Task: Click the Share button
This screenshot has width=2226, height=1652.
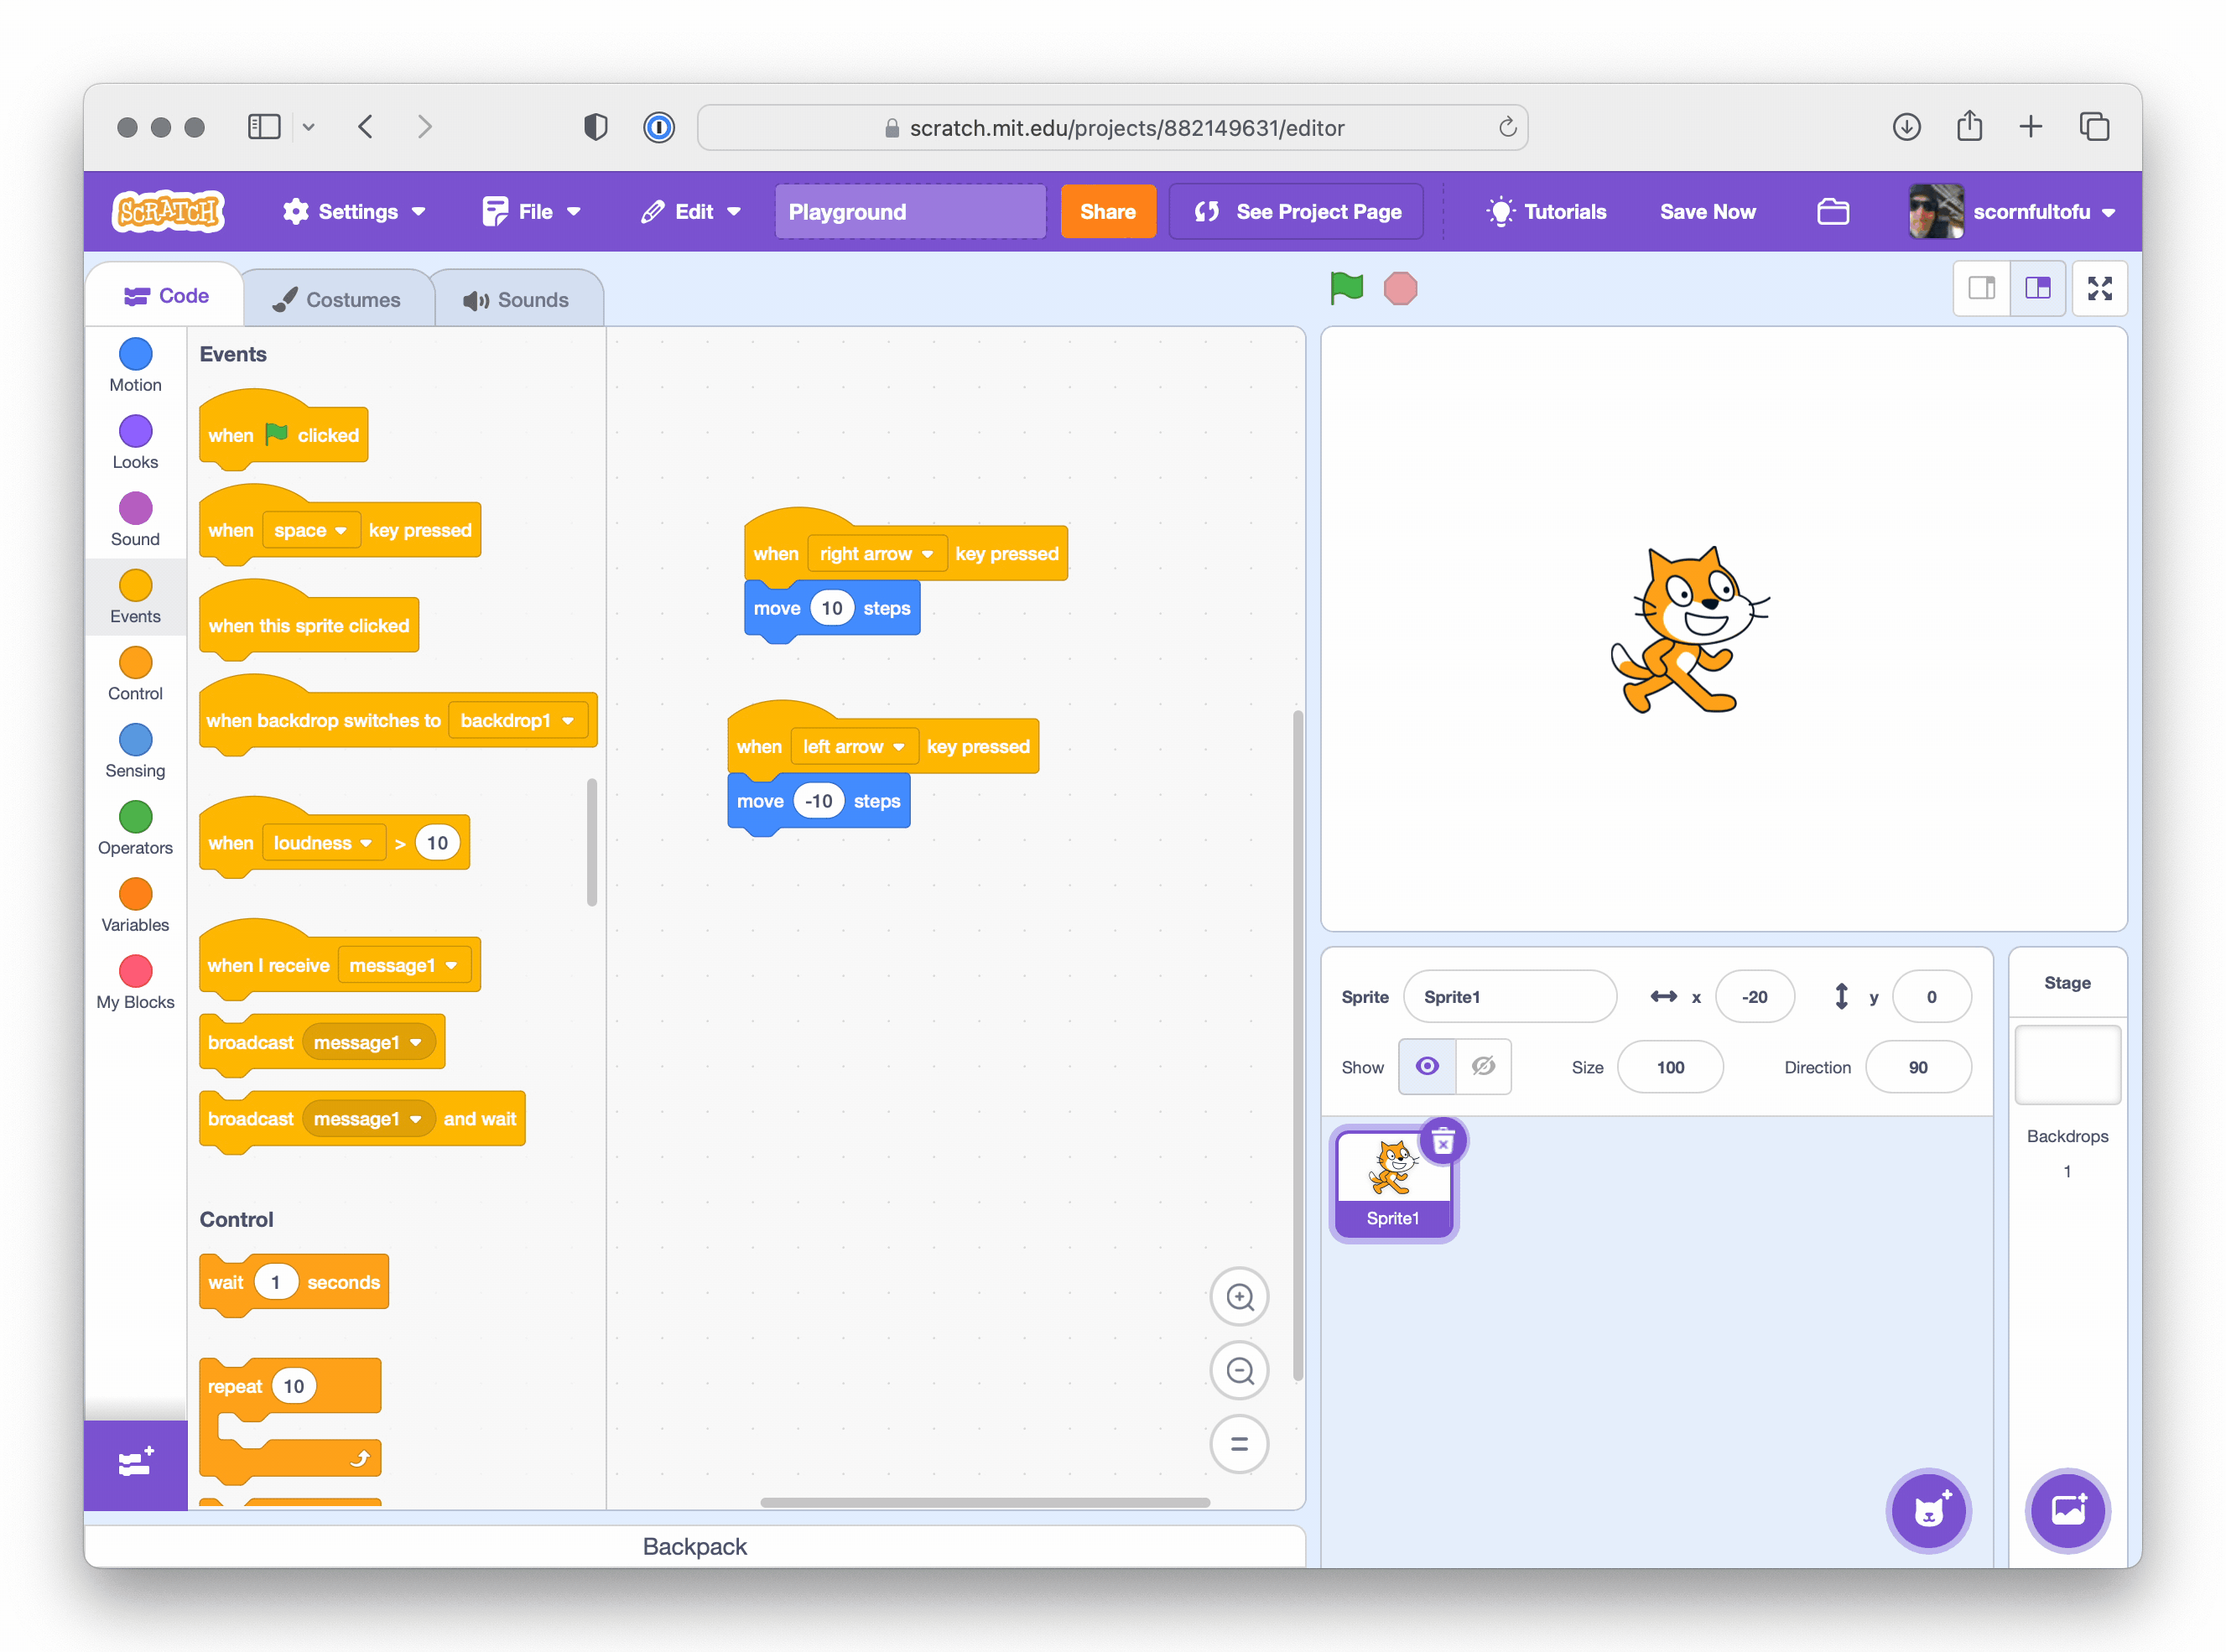Action: (x=1107, y=211)
